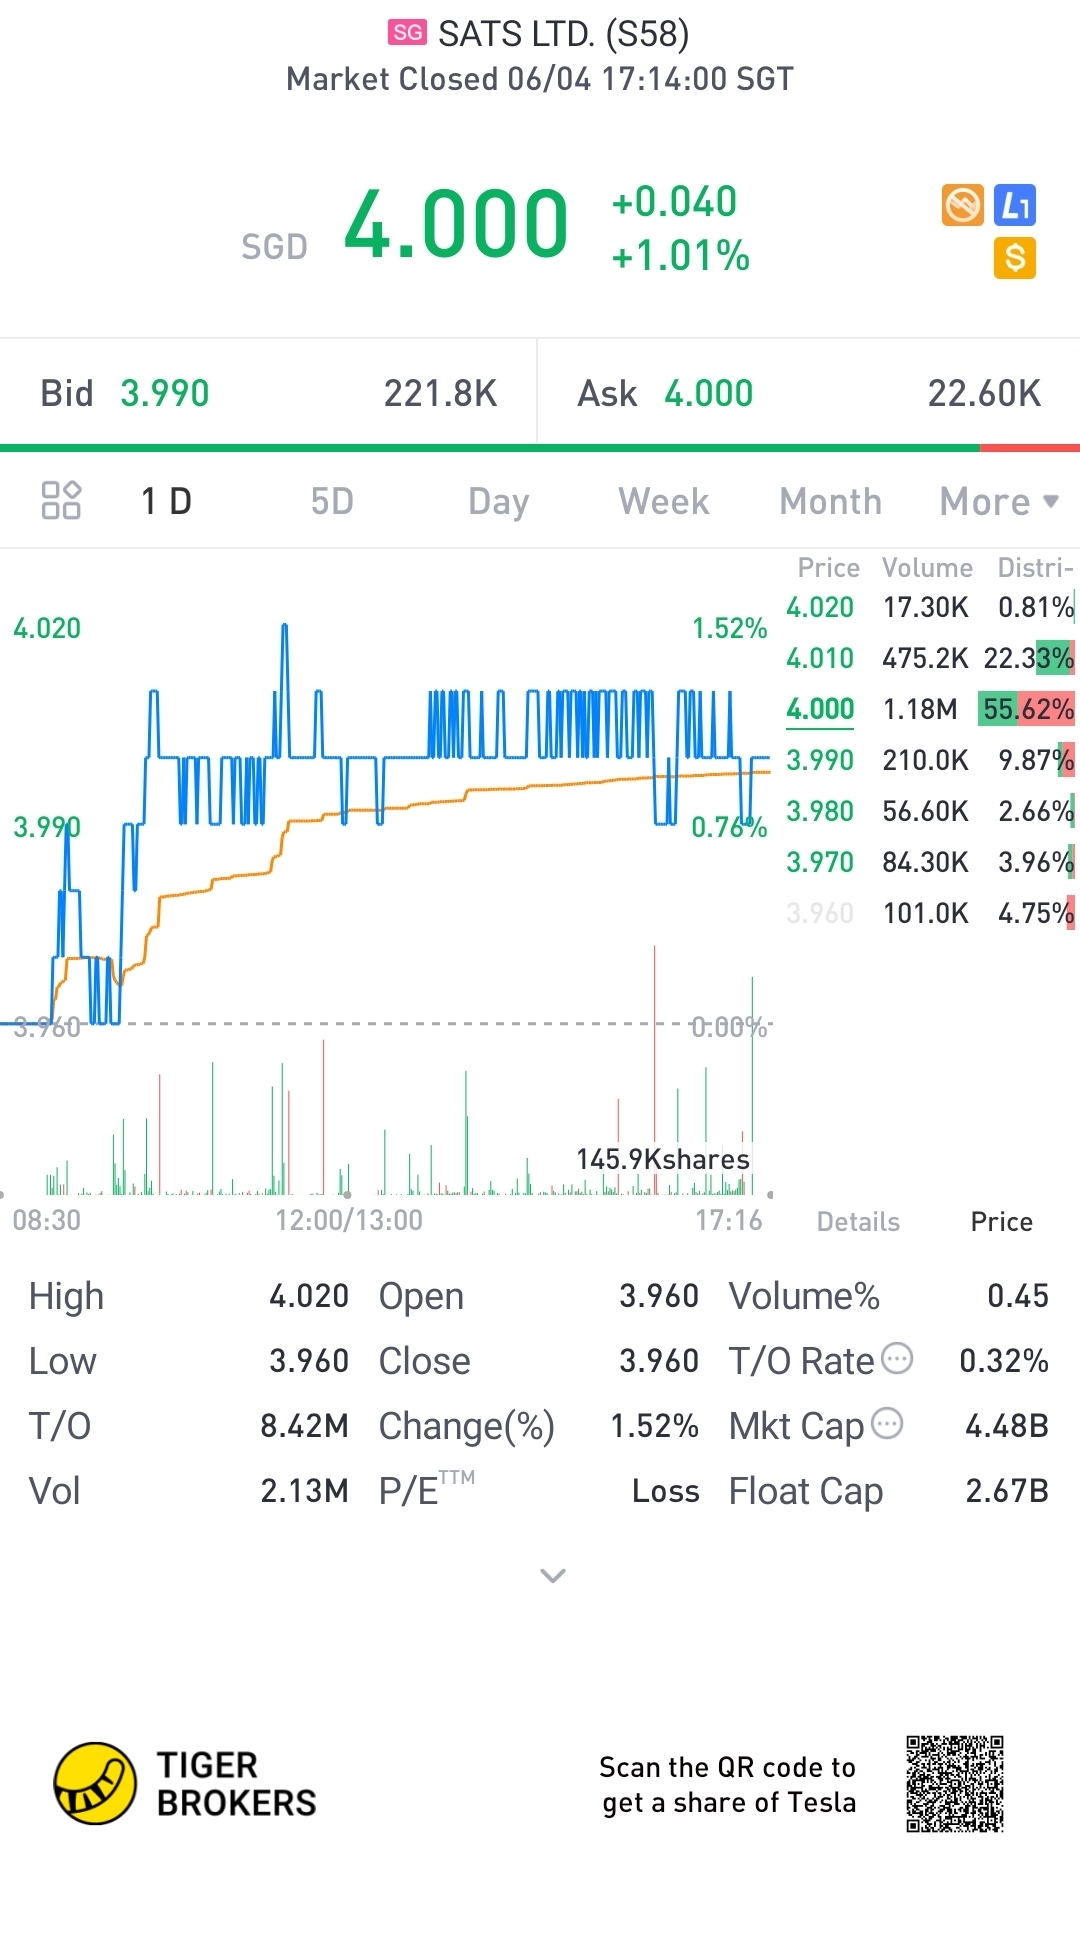Screen dimensions: 1080x1950
Task: Tap the T/O Rate info icon
Action: [x=897, y=1358]
